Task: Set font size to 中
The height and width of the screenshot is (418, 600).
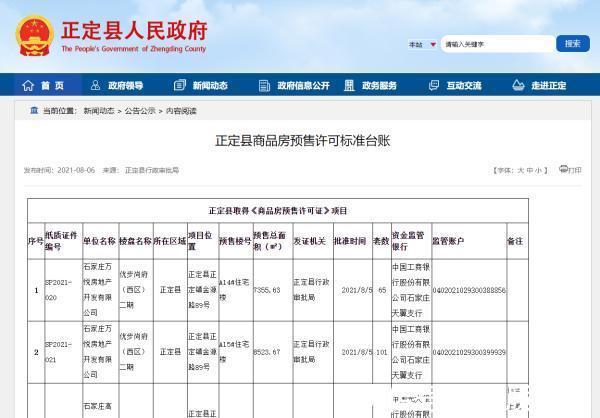Action: (x=530, y=170)
